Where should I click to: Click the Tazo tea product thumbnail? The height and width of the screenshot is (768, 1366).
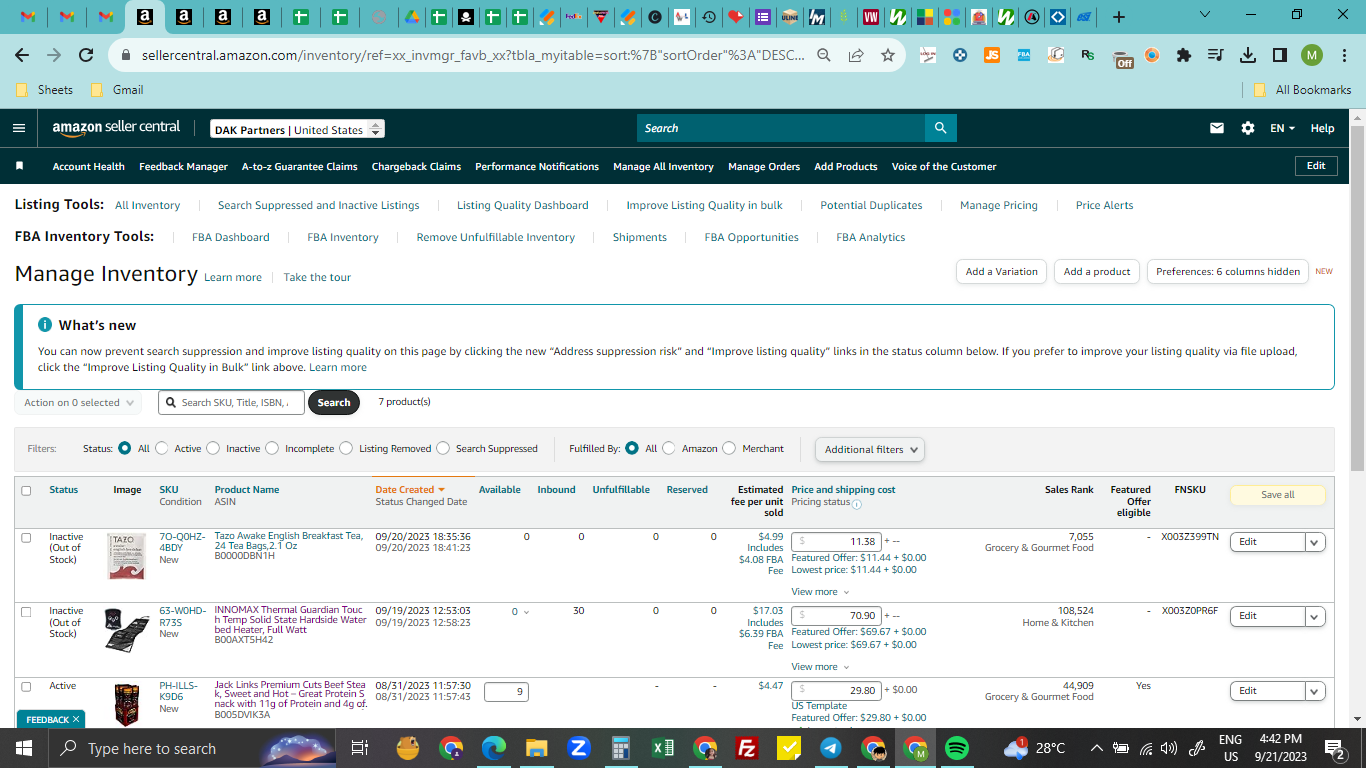(x=126, y=555)
